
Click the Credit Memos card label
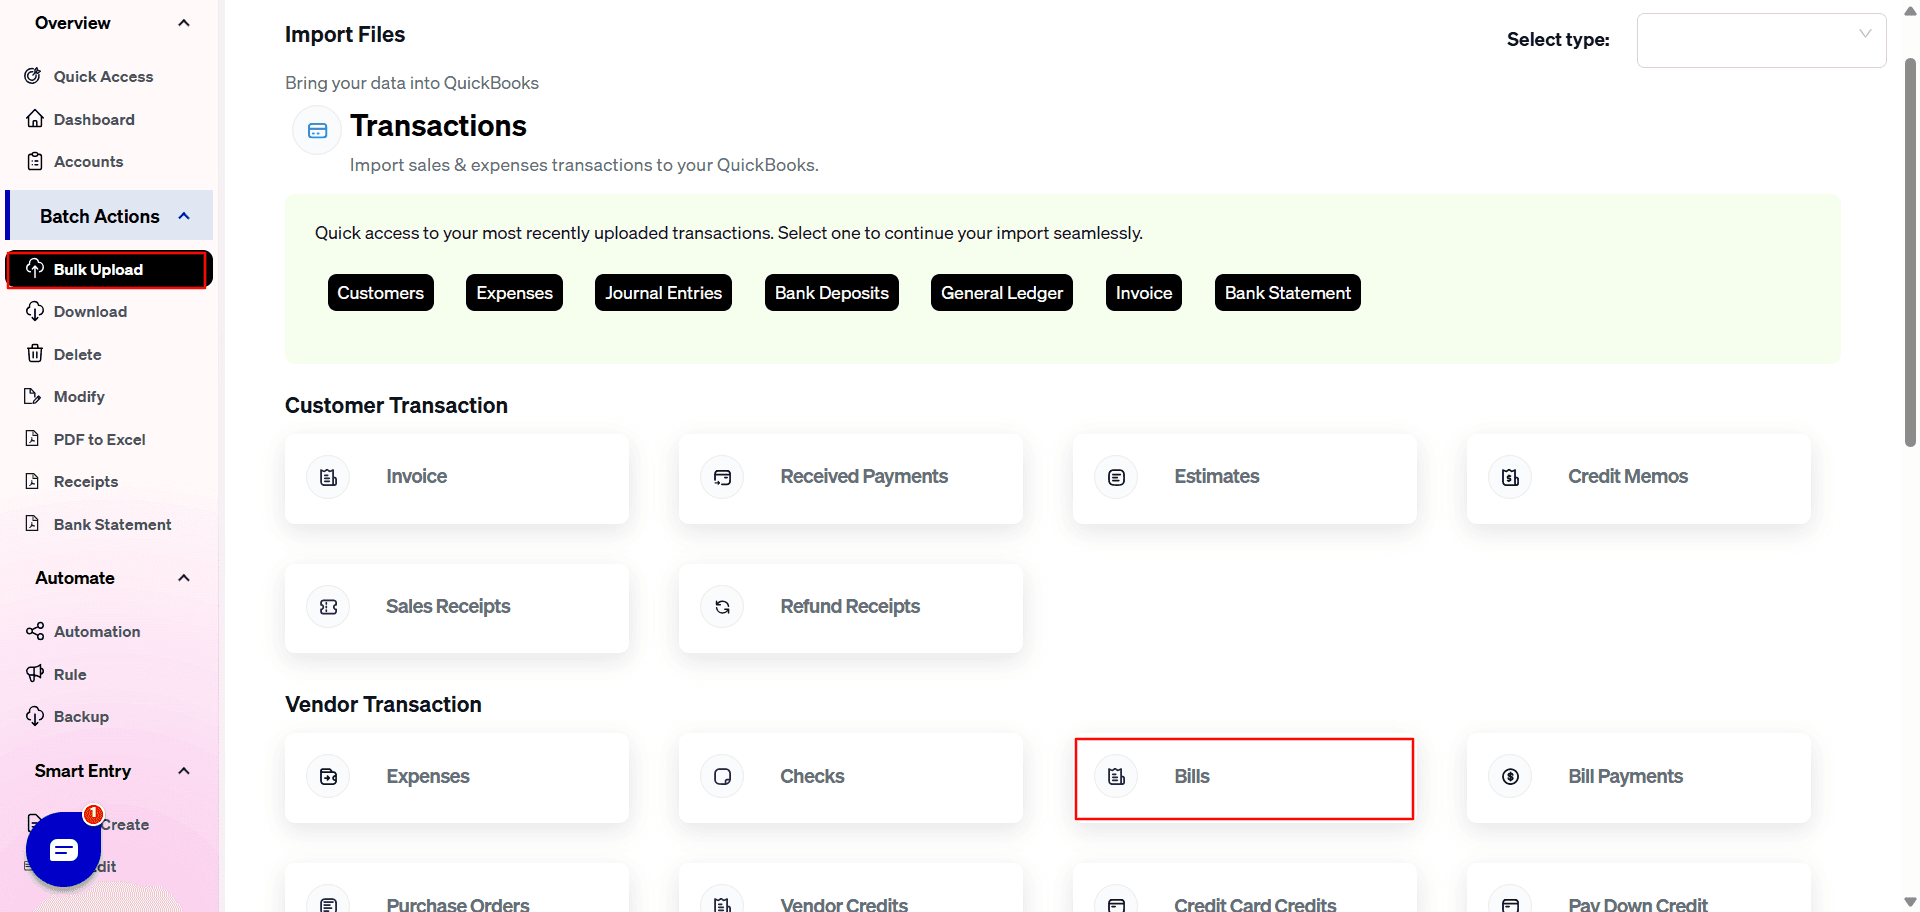pos(1628,476)
